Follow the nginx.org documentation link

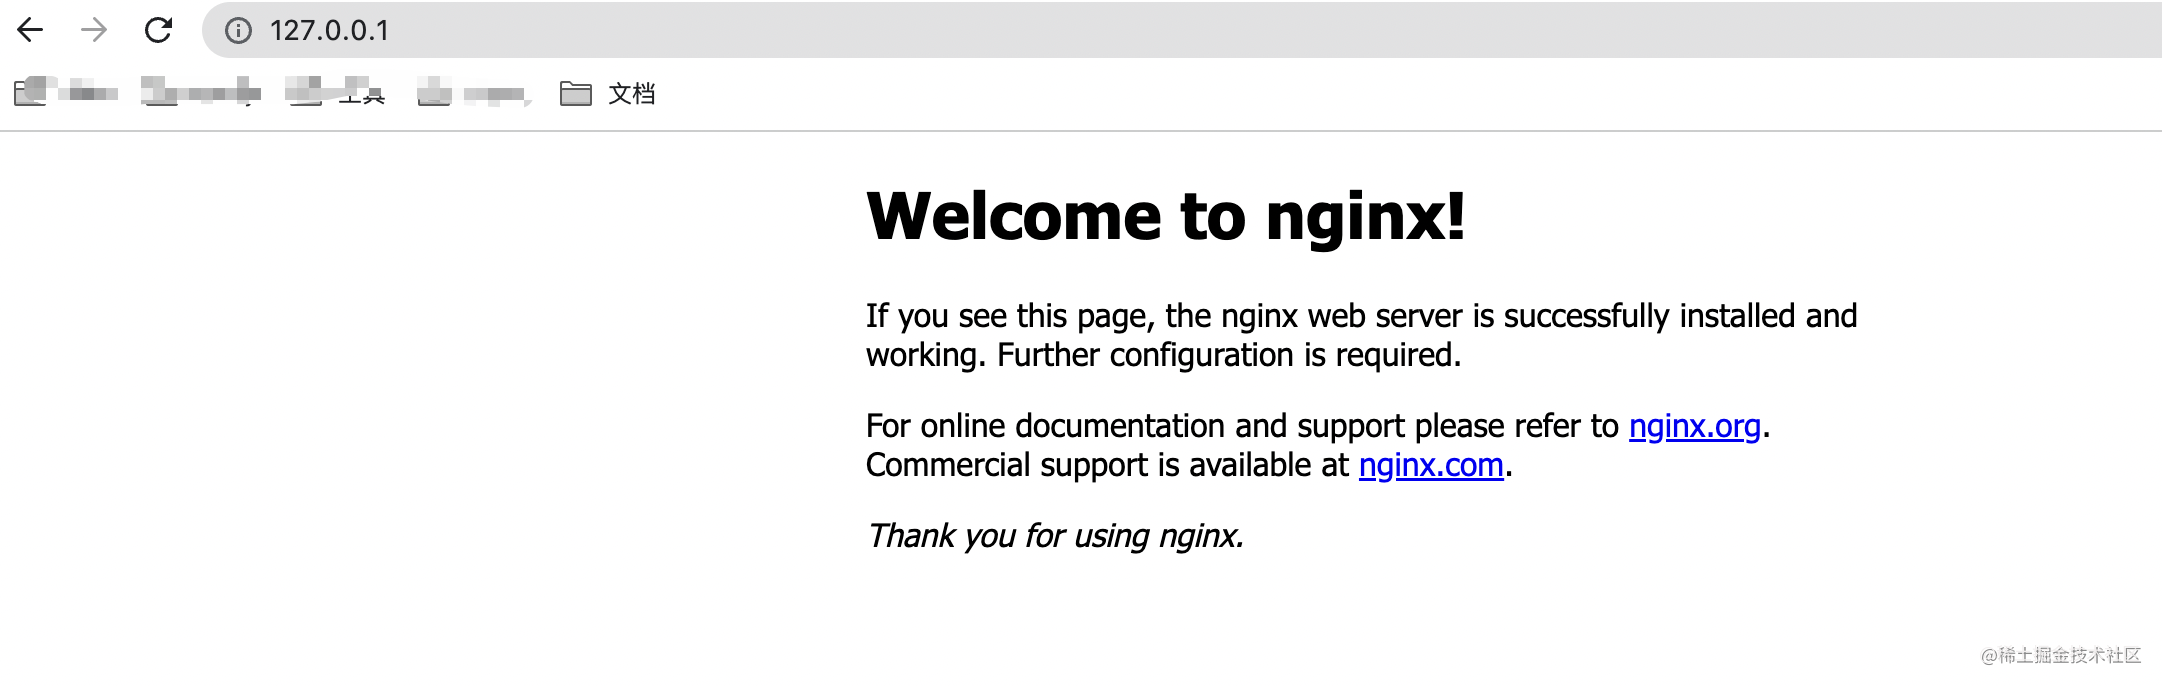tap(1694, 426)
